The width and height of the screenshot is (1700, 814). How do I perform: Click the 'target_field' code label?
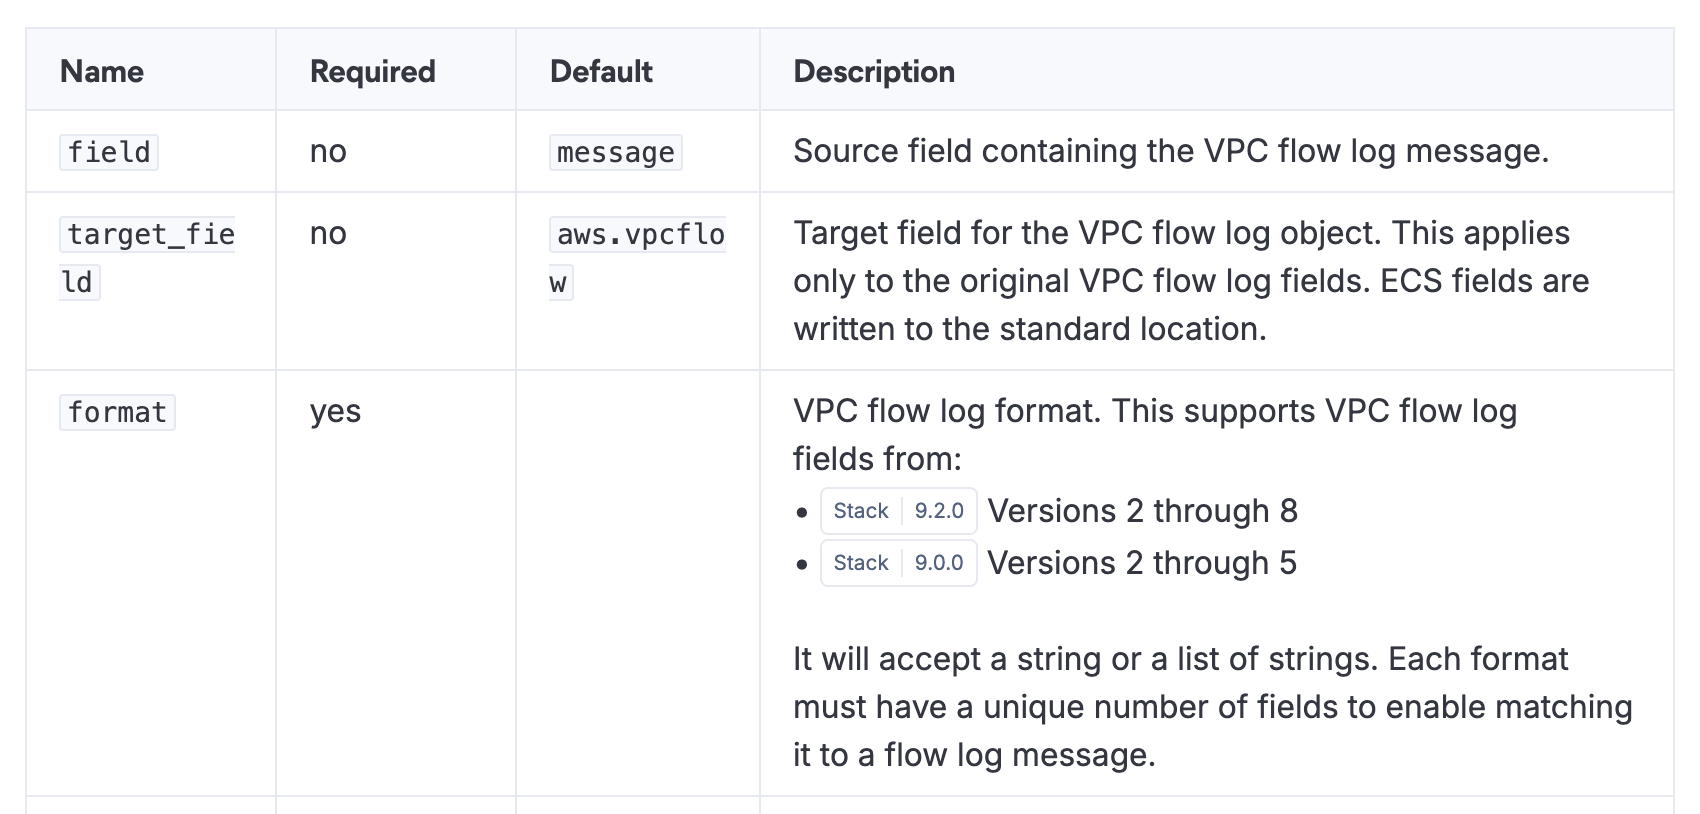(x=150, y=235)
